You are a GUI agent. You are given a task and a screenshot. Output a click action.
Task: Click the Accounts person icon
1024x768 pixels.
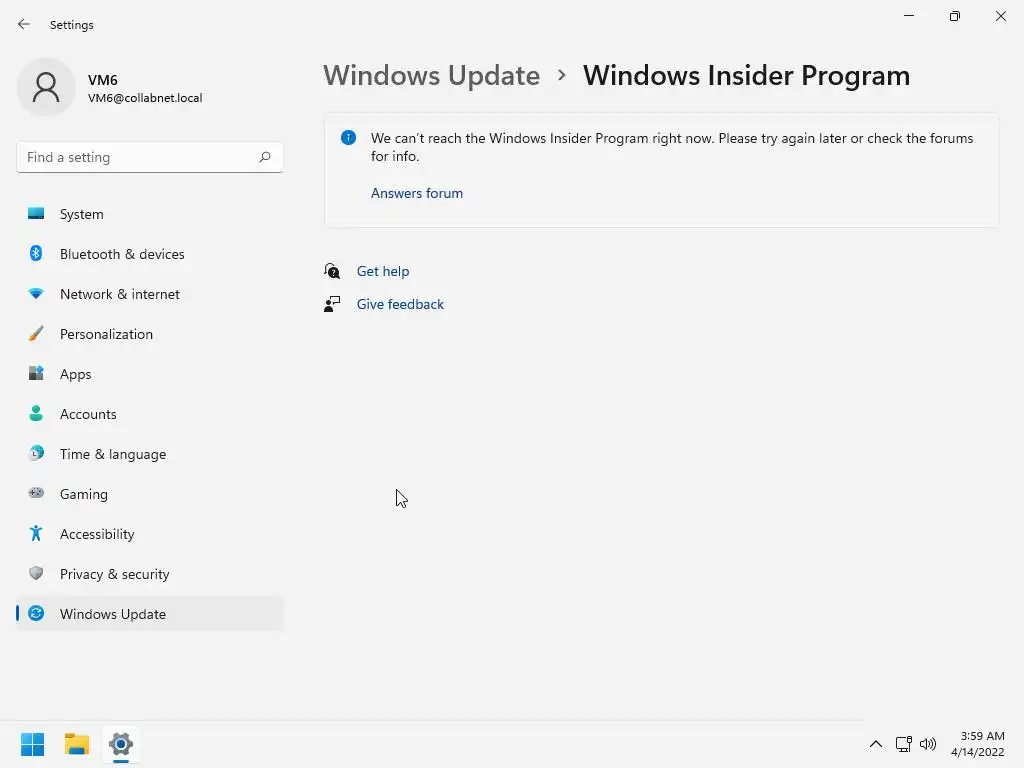point(36,413)
